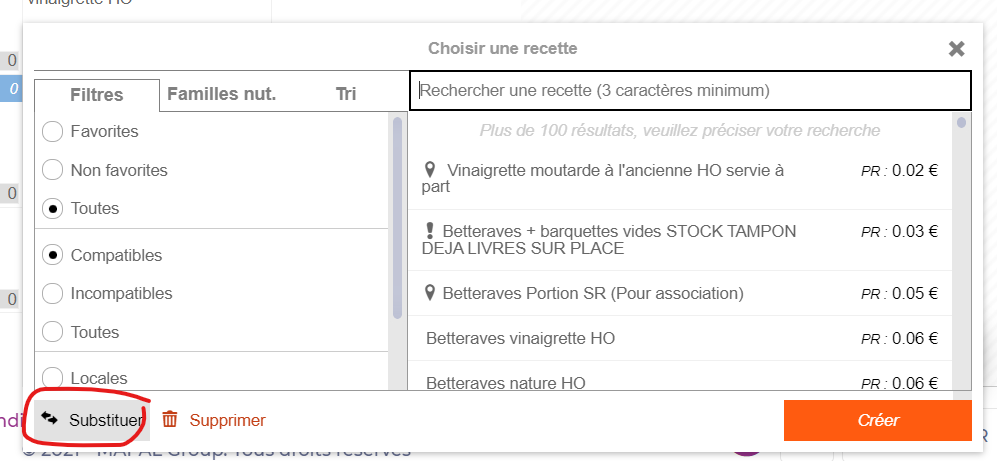Open the Tri tab

(346, 94)
